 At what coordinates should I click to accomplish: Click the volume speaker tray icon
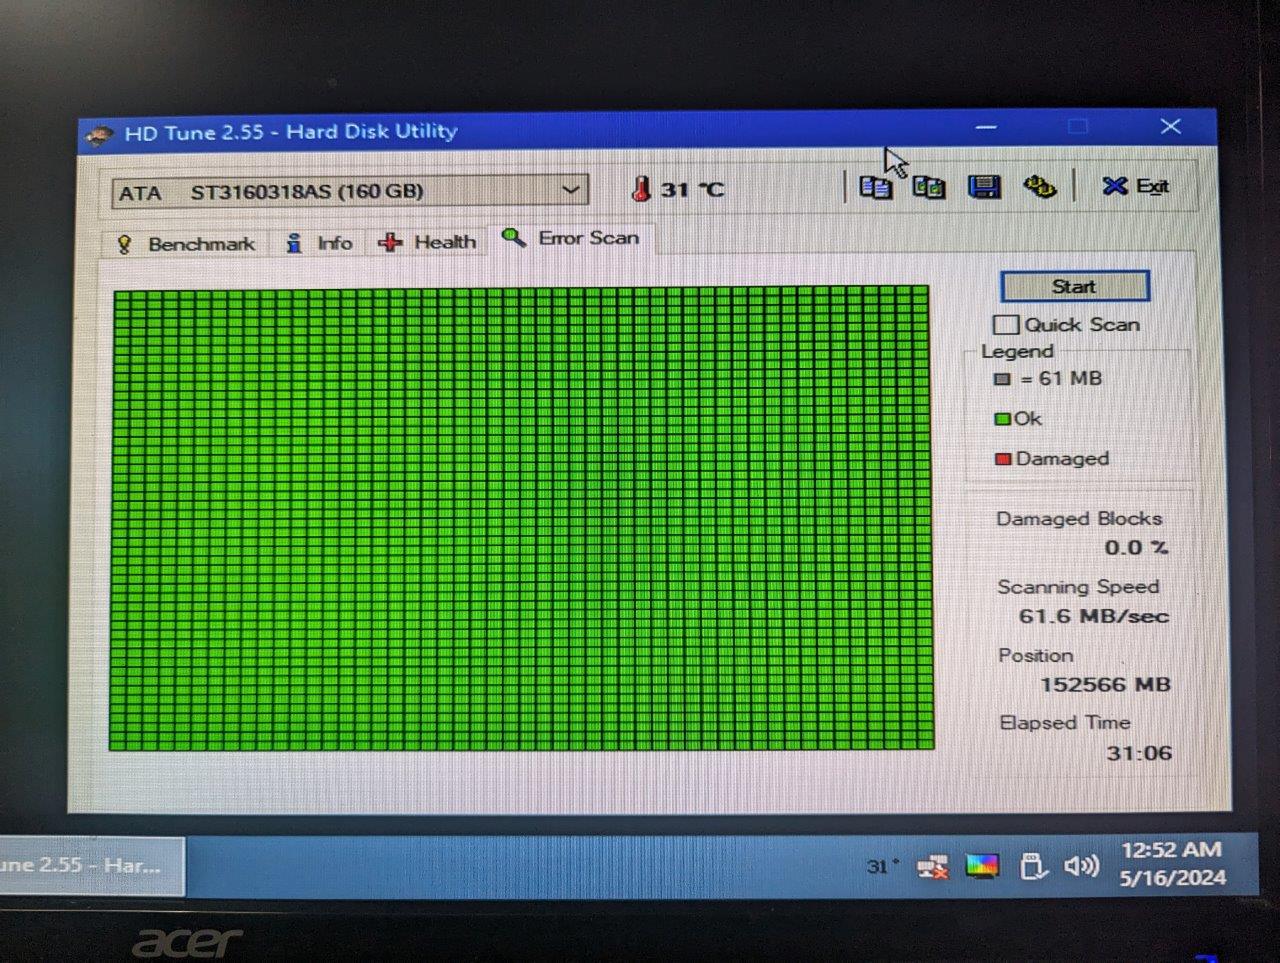1081,865
